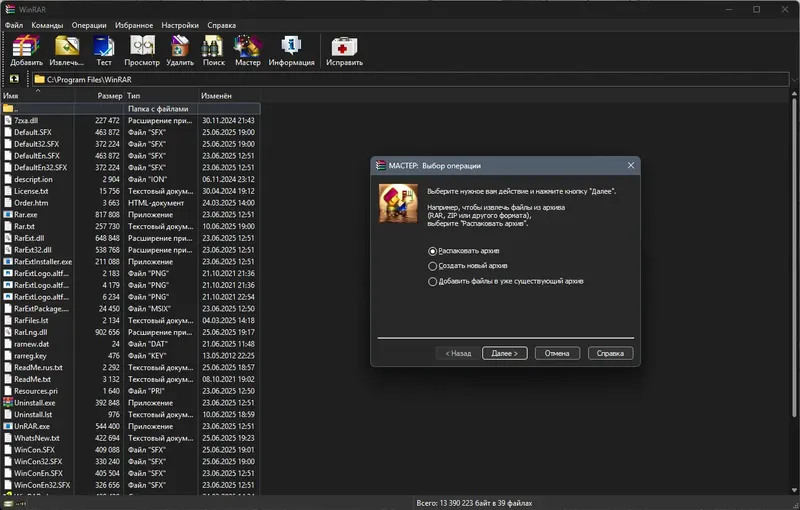Select the parent folder '..' icon
The width and height of the screenshot is (800, 510).
tap(8, 108)
